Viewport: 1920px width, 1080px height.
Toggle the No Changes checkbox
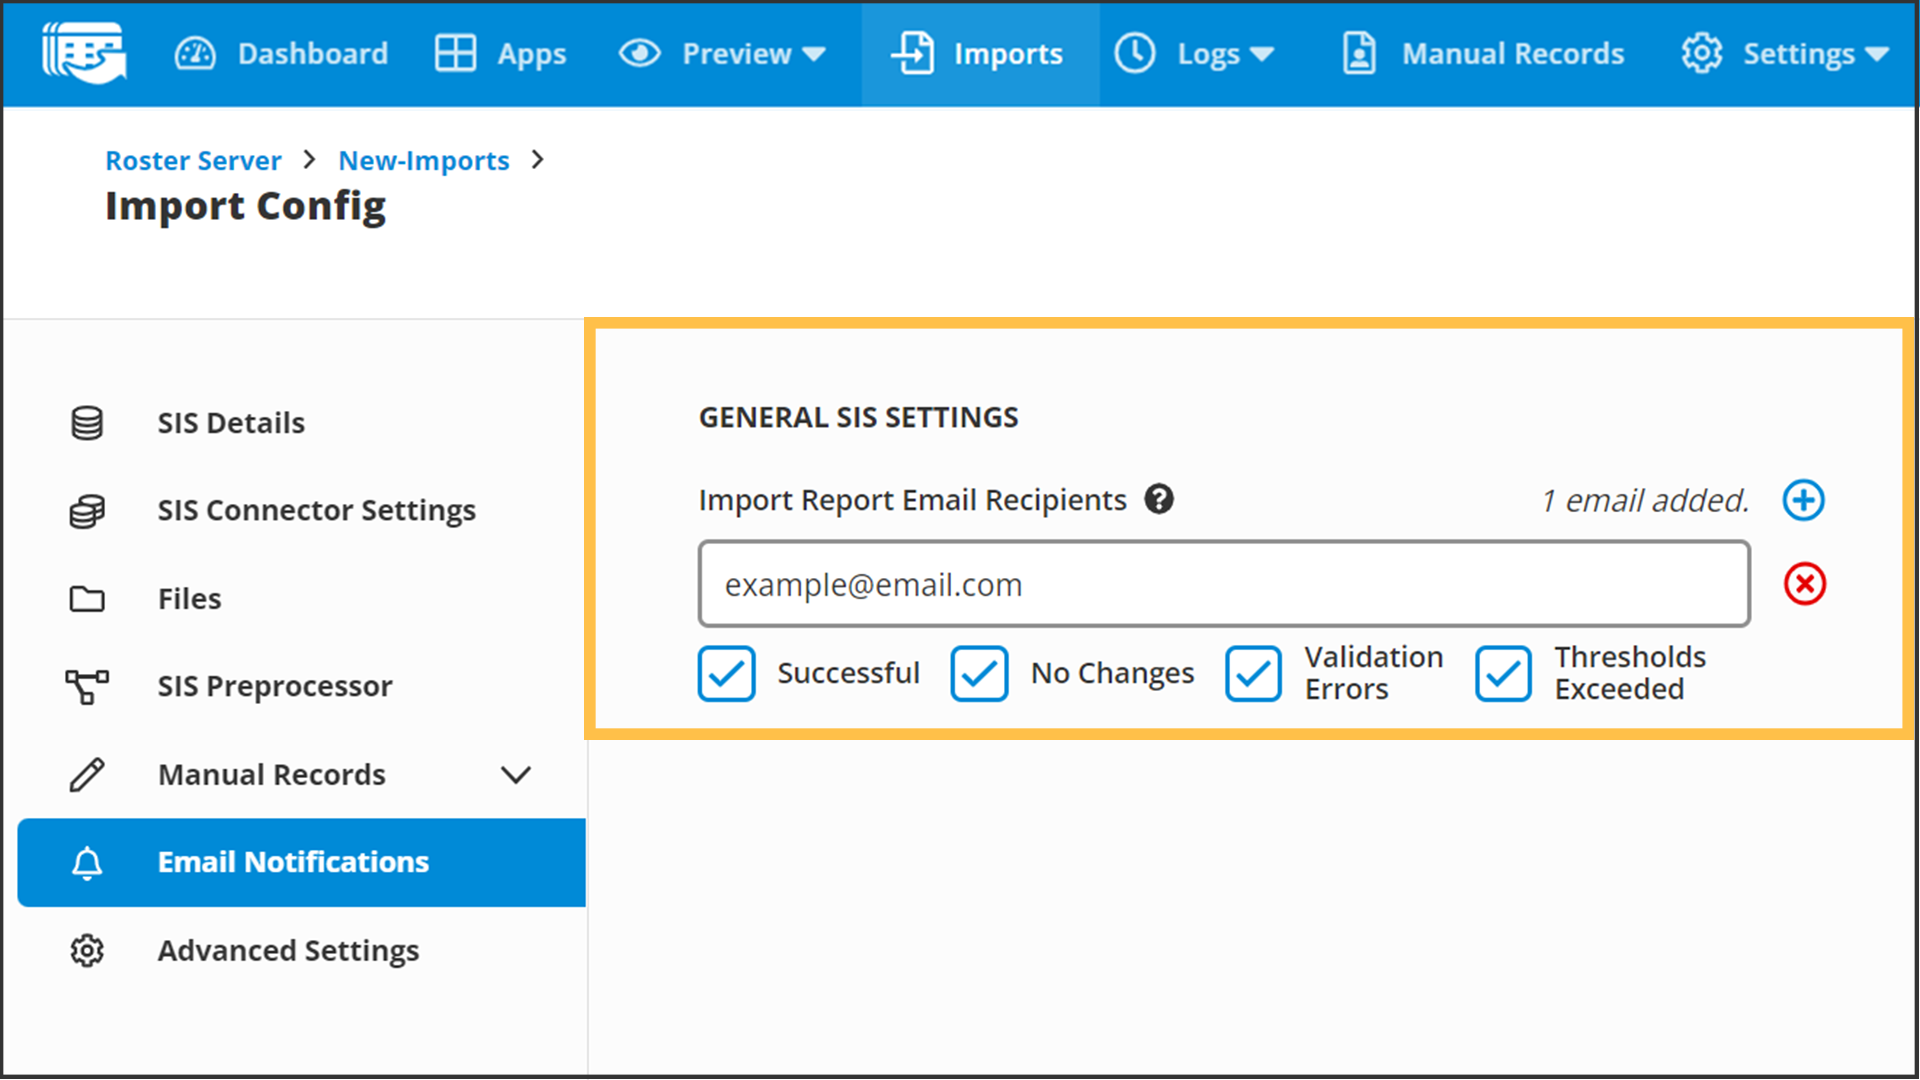pos(979,674)
